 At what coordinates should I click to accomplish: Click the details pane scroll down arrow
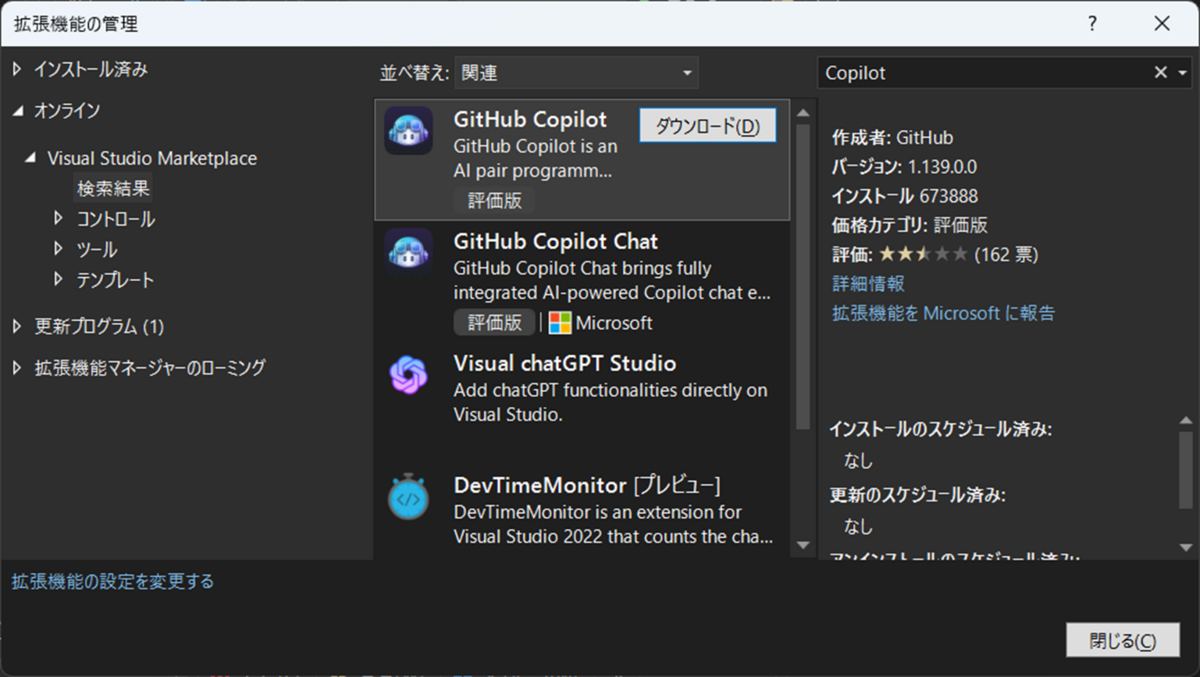pos(1186,547)
